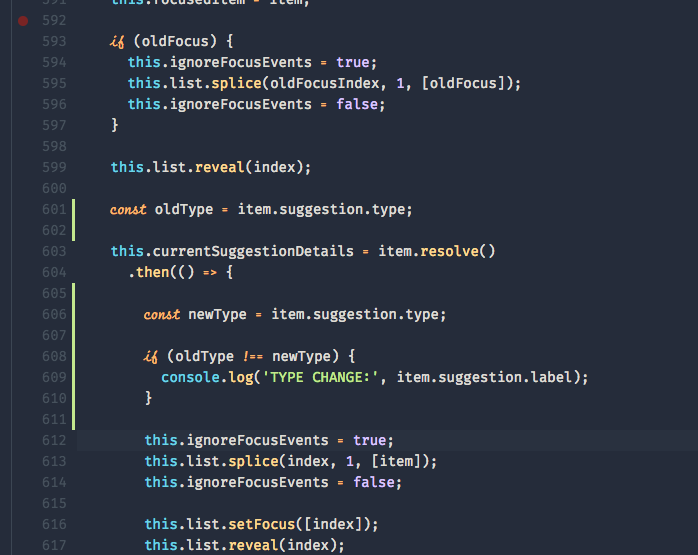Select line number 601 in the gutter
The image size is (698, 555).
click(54, 209)
